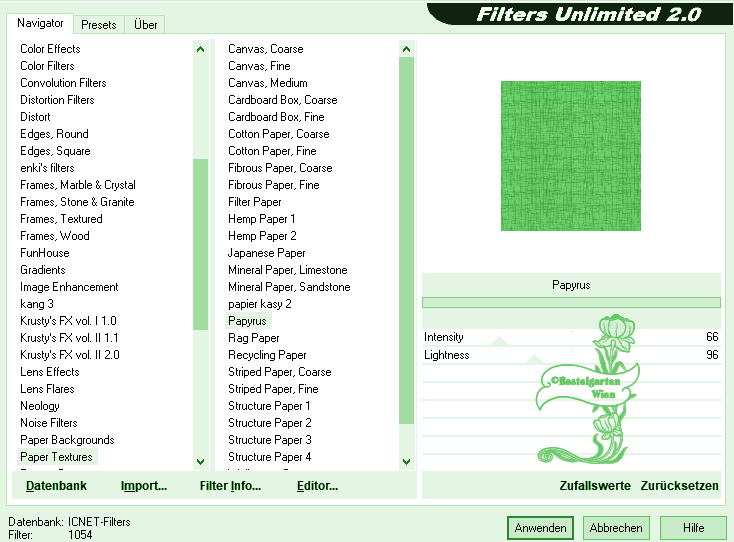Choose papier kasy 2 filter
The height and width of the screenshot is (542, 734).
[260, 304]
